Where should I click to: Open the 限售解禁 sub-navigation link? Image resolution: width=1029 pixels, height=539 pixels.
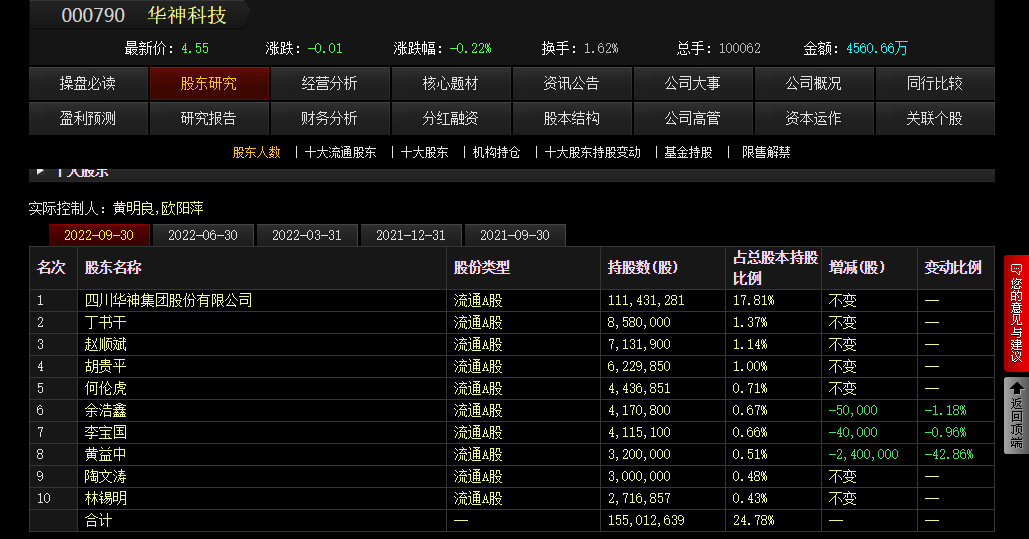click(x=766, y=153)
